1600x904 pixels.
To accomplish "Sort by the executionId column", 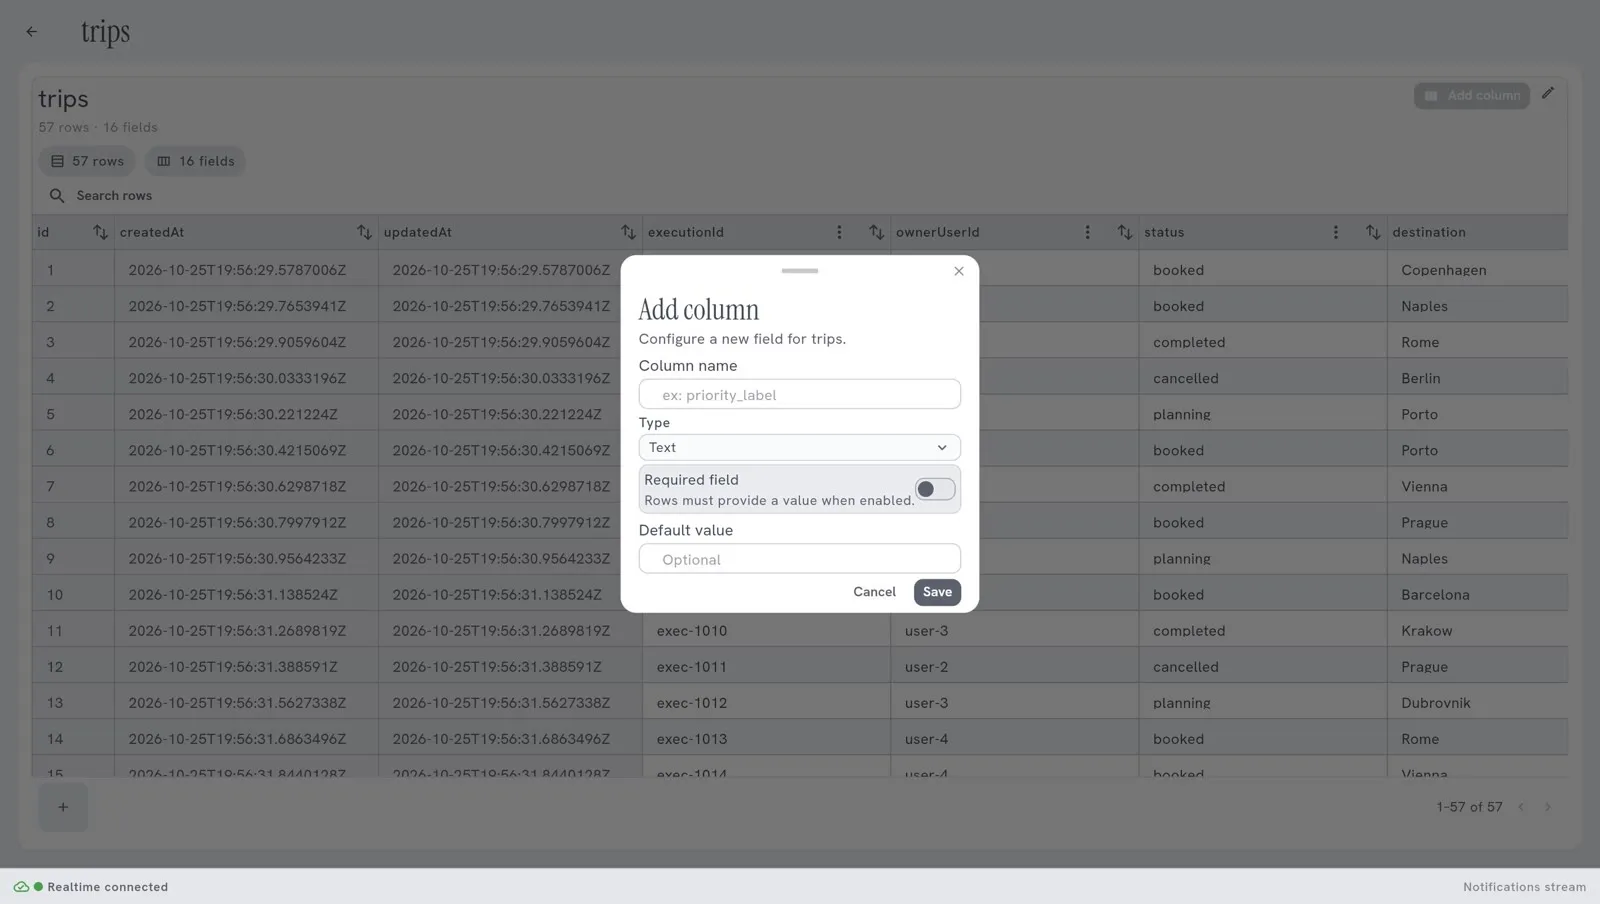I will (x=876, y=232).
